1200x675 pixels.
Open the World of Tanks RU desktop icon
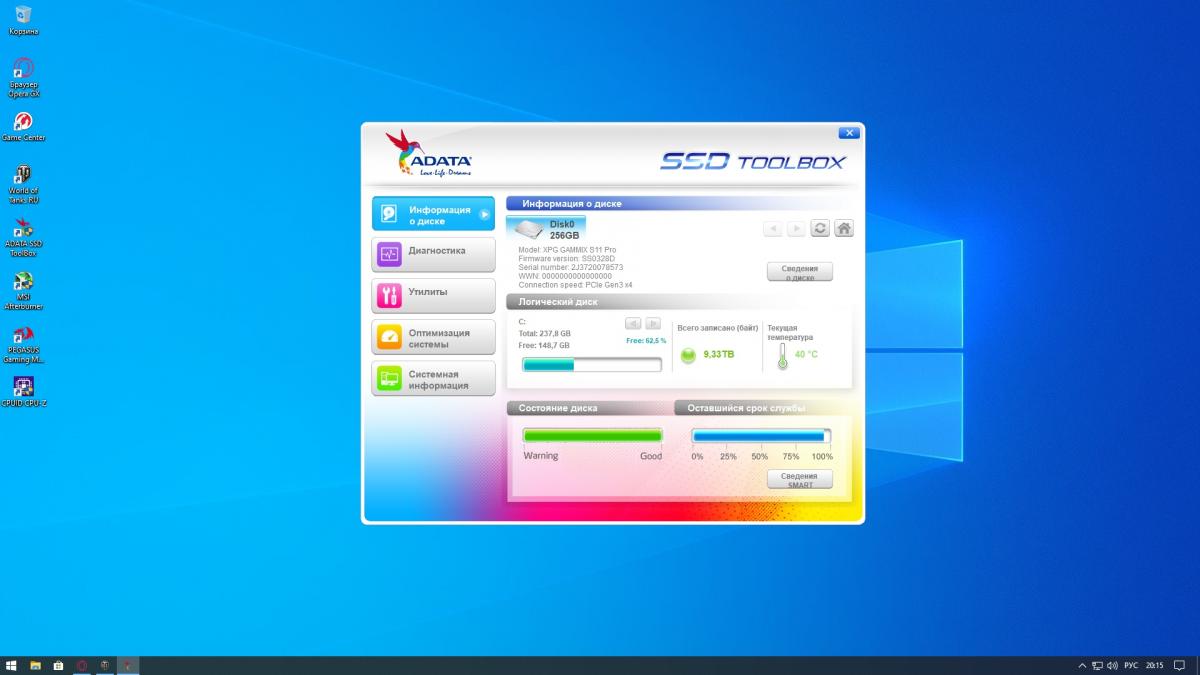point(23,184)
